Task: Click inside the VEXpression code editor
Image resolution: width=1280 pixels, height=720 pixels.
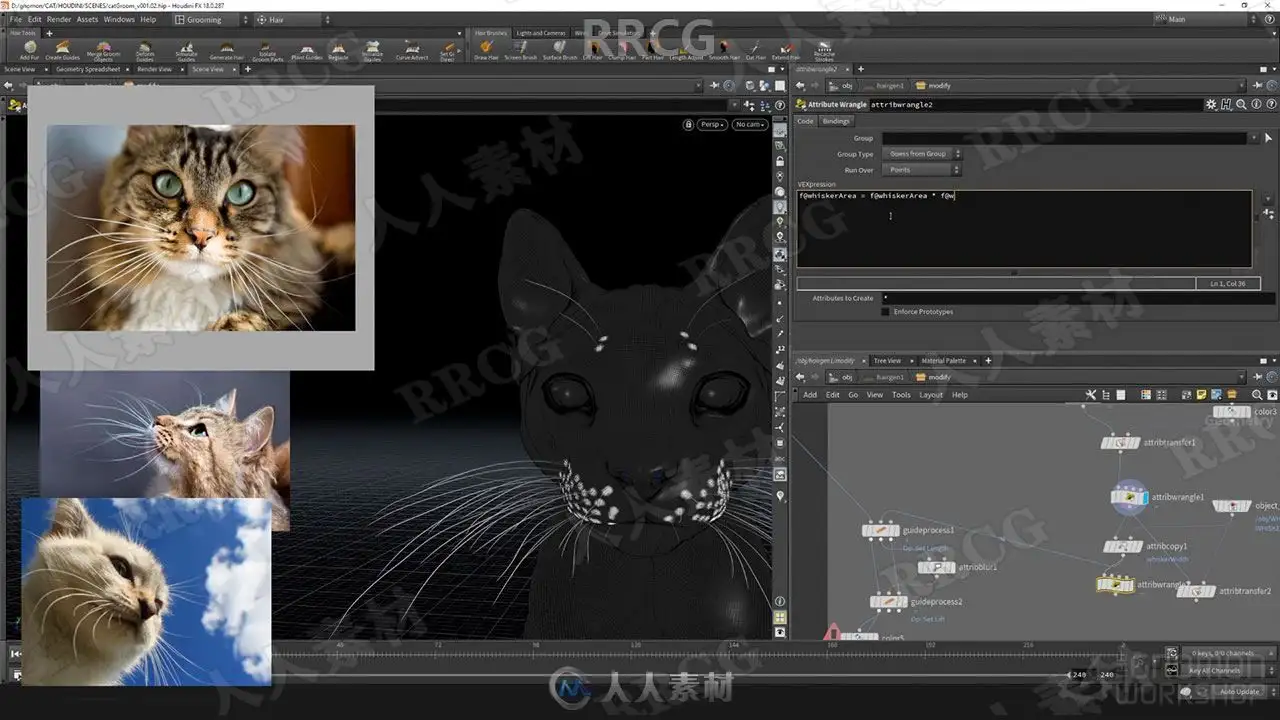Action: [1024, 228]
